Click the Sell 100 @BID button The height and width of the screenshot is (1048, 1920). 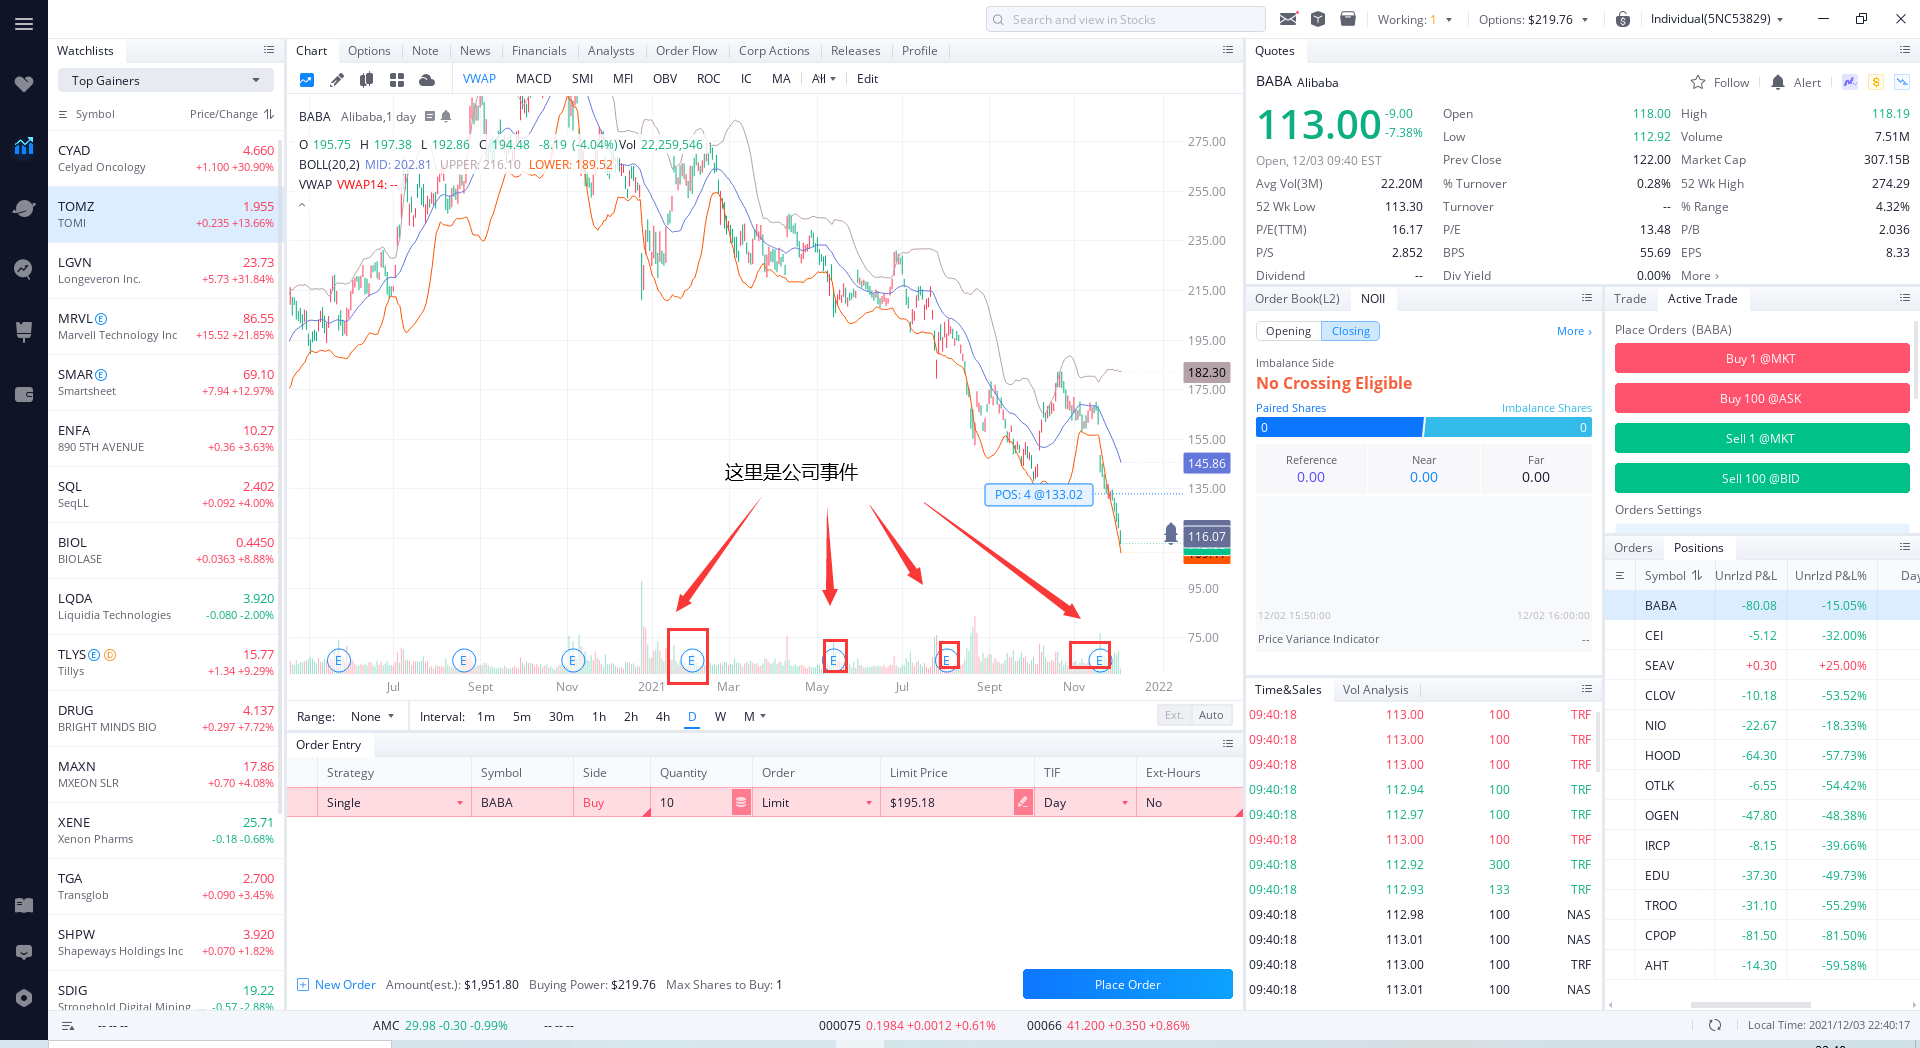[x=1761, y=478]
